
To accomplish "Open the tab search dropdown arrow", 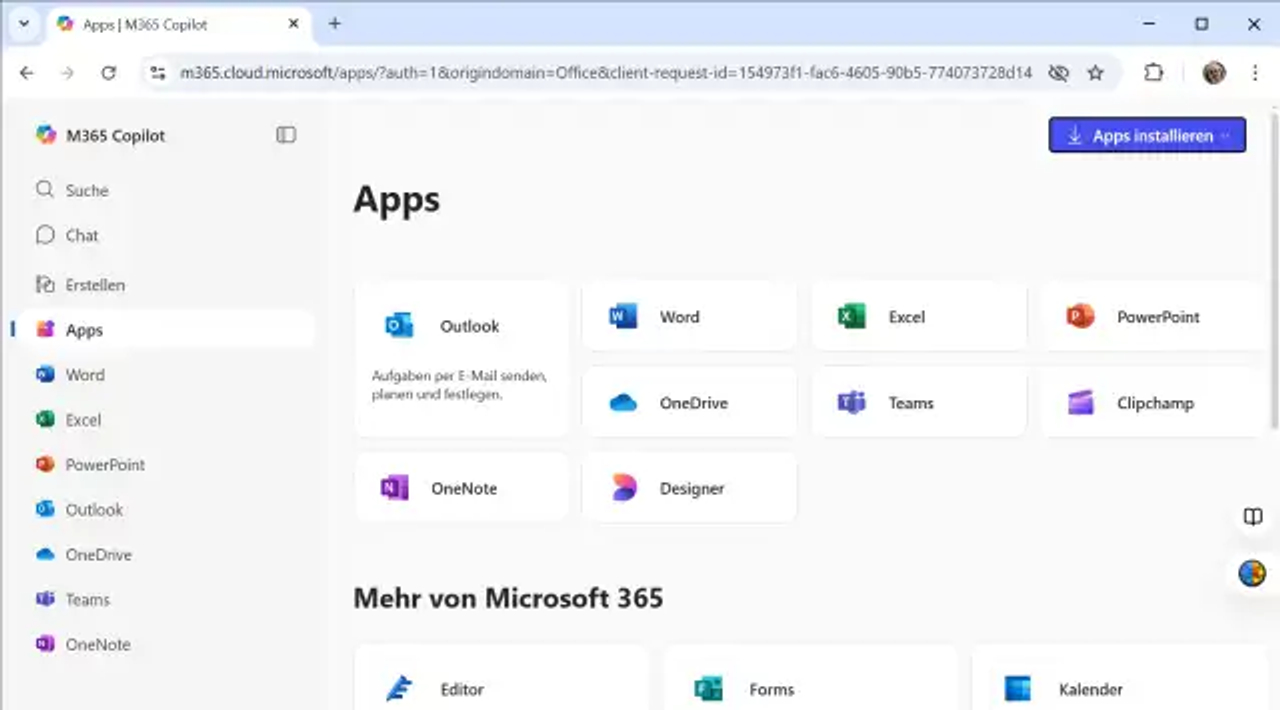I will pyautogui.click(x=24, y=24).
